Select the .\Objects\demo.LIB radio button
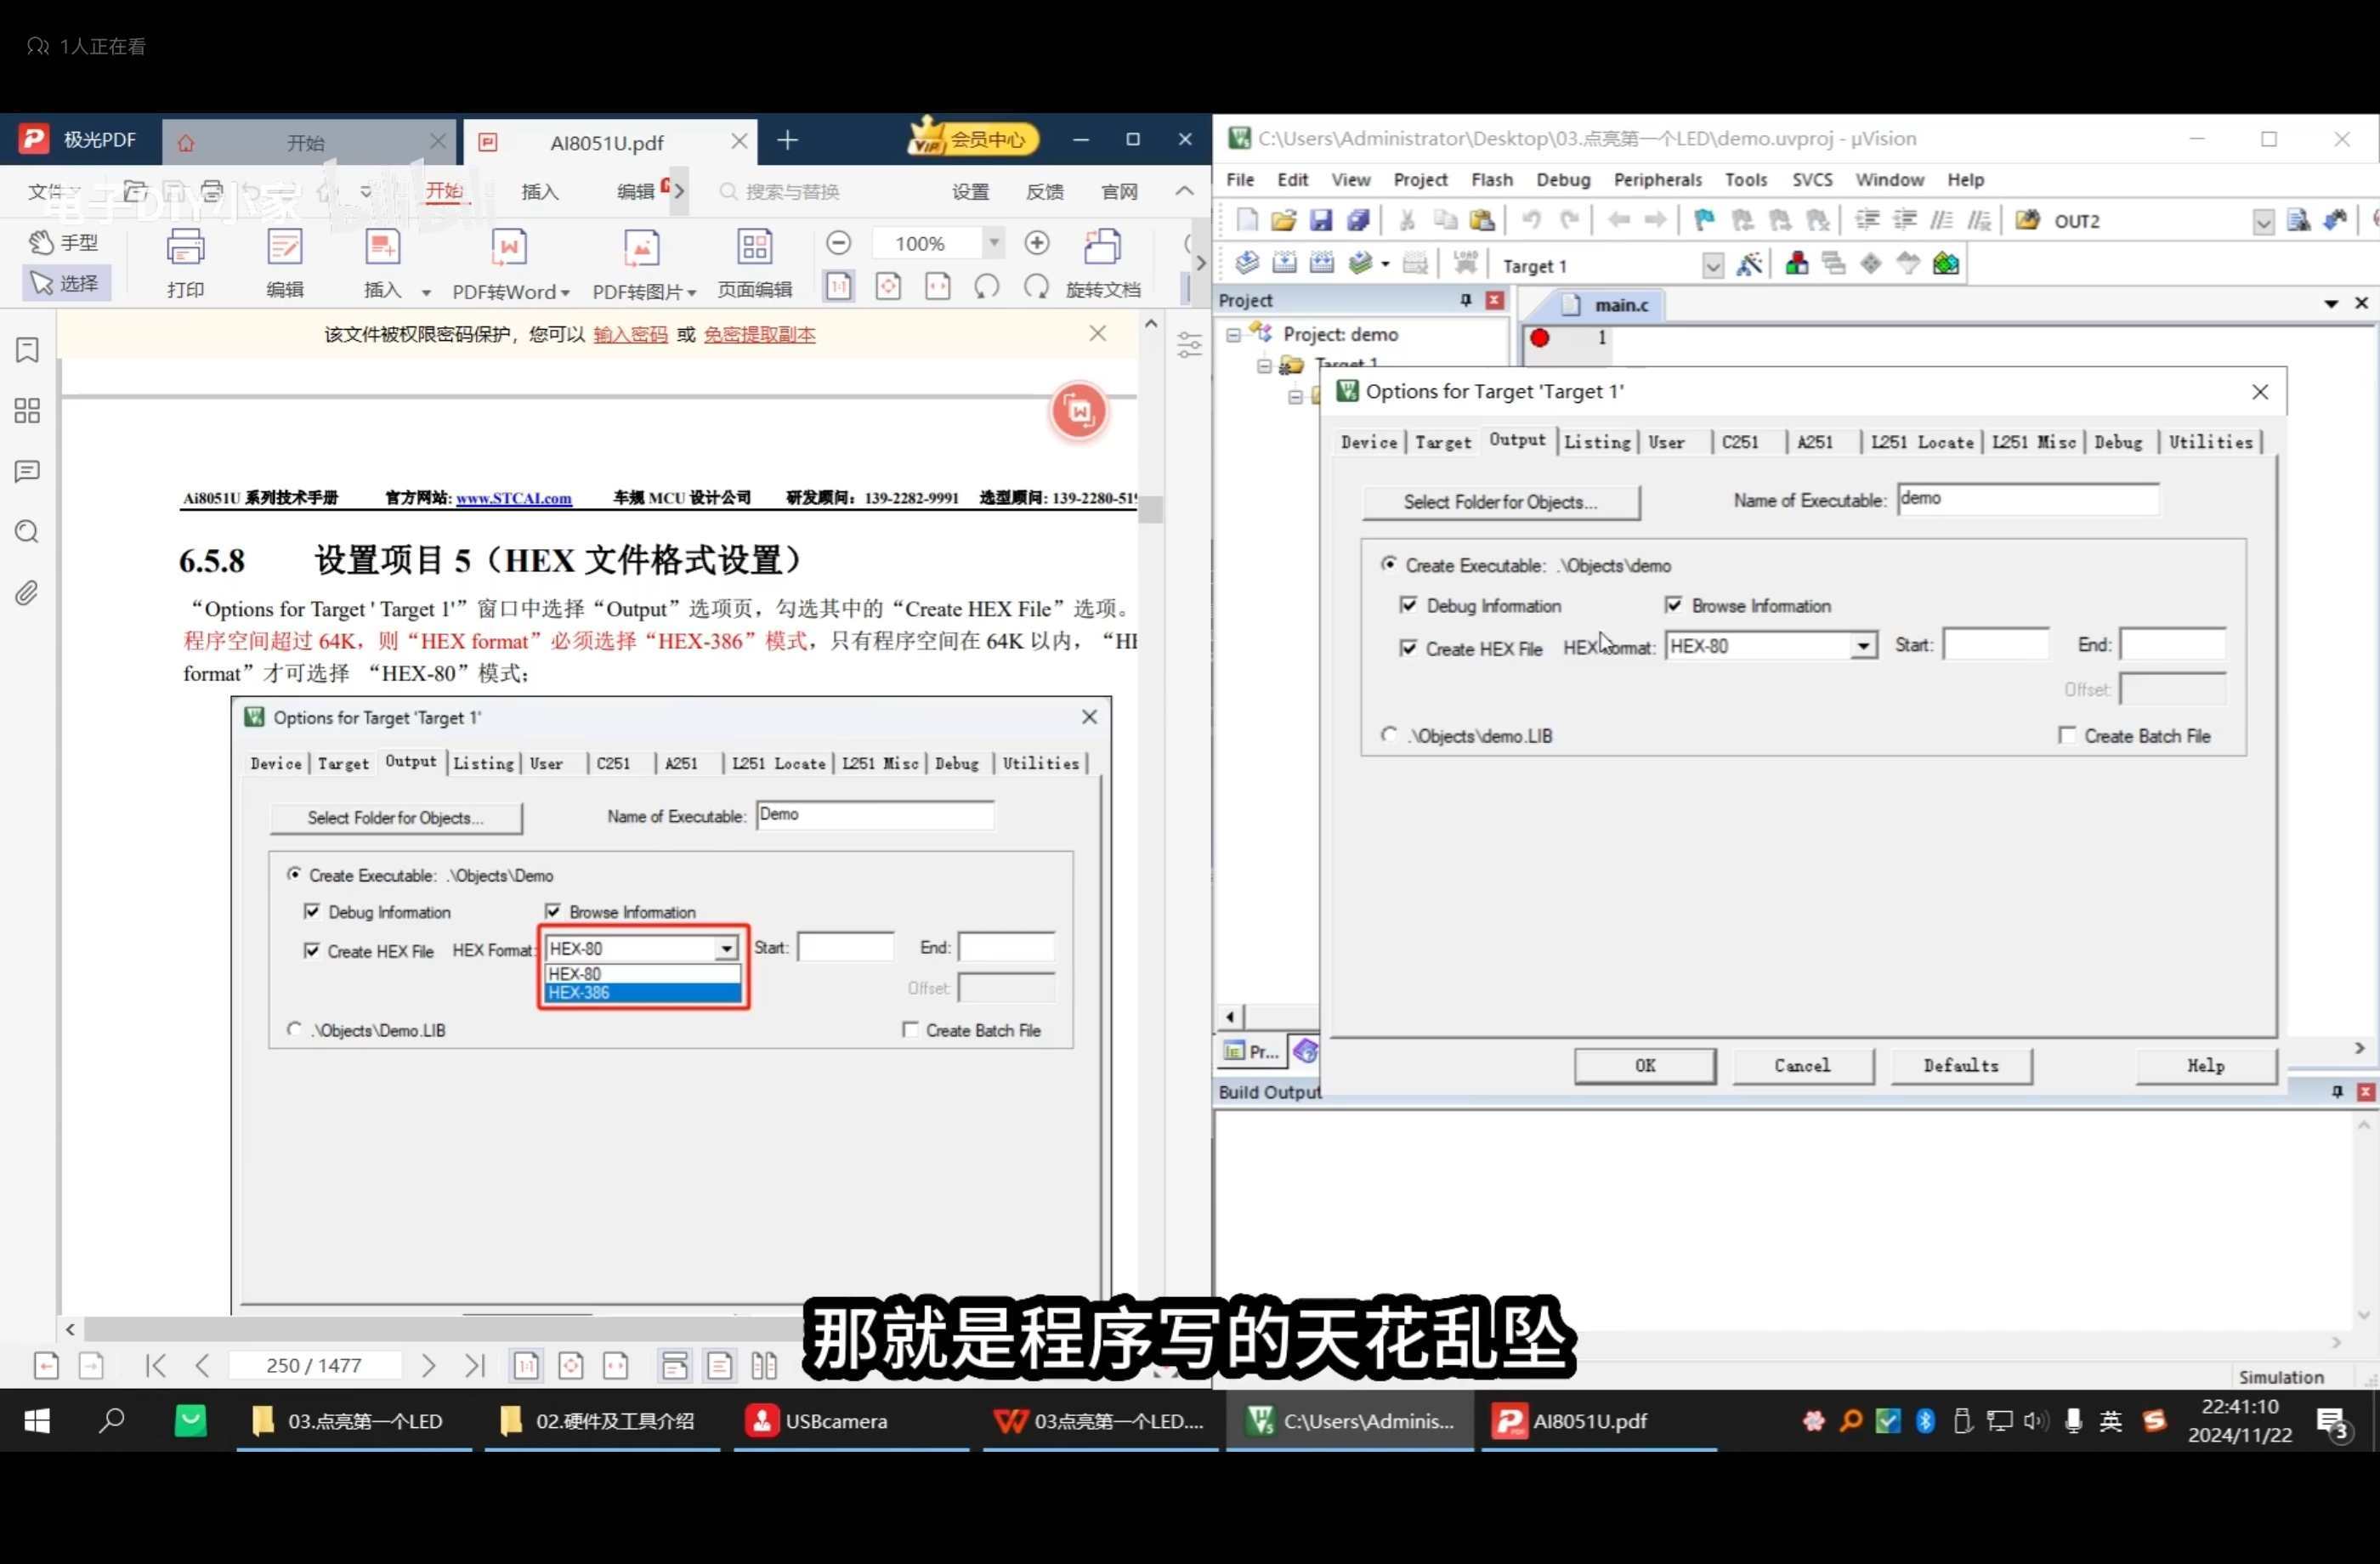The width and height of the screenshot is (2380, 1564). 1390,735
